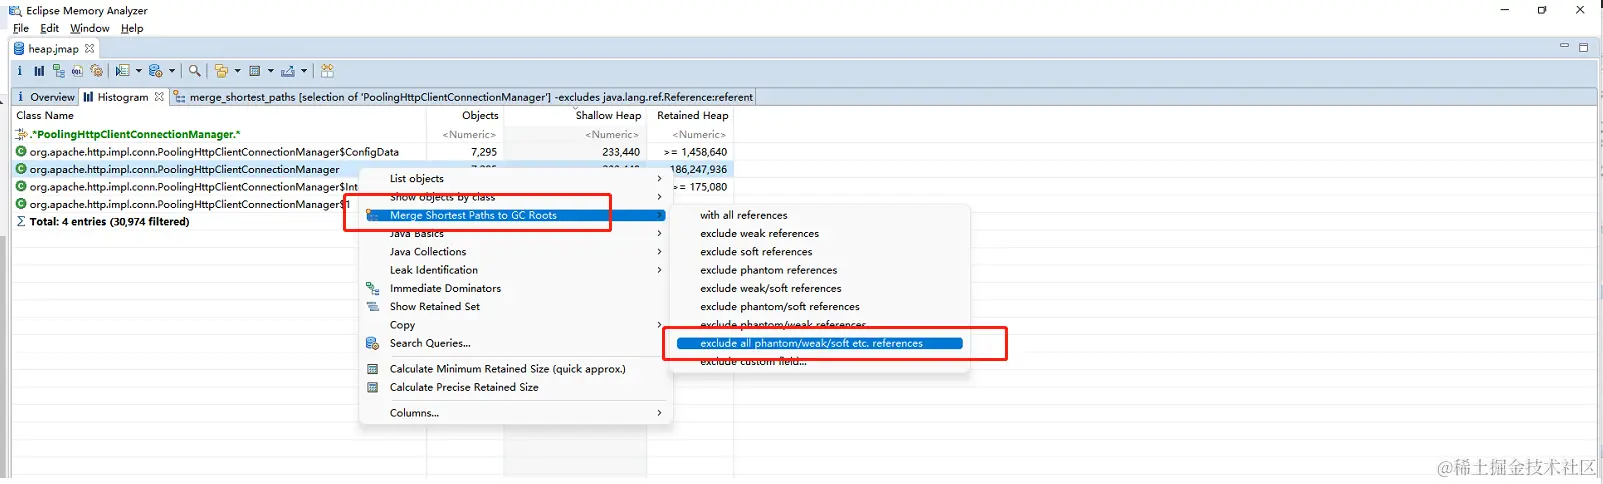The height and width of the screenshot is (484, 1603).
Task: Sort by the Retained Heap column header
Action: pyautogui.click(x=691, y=115)
